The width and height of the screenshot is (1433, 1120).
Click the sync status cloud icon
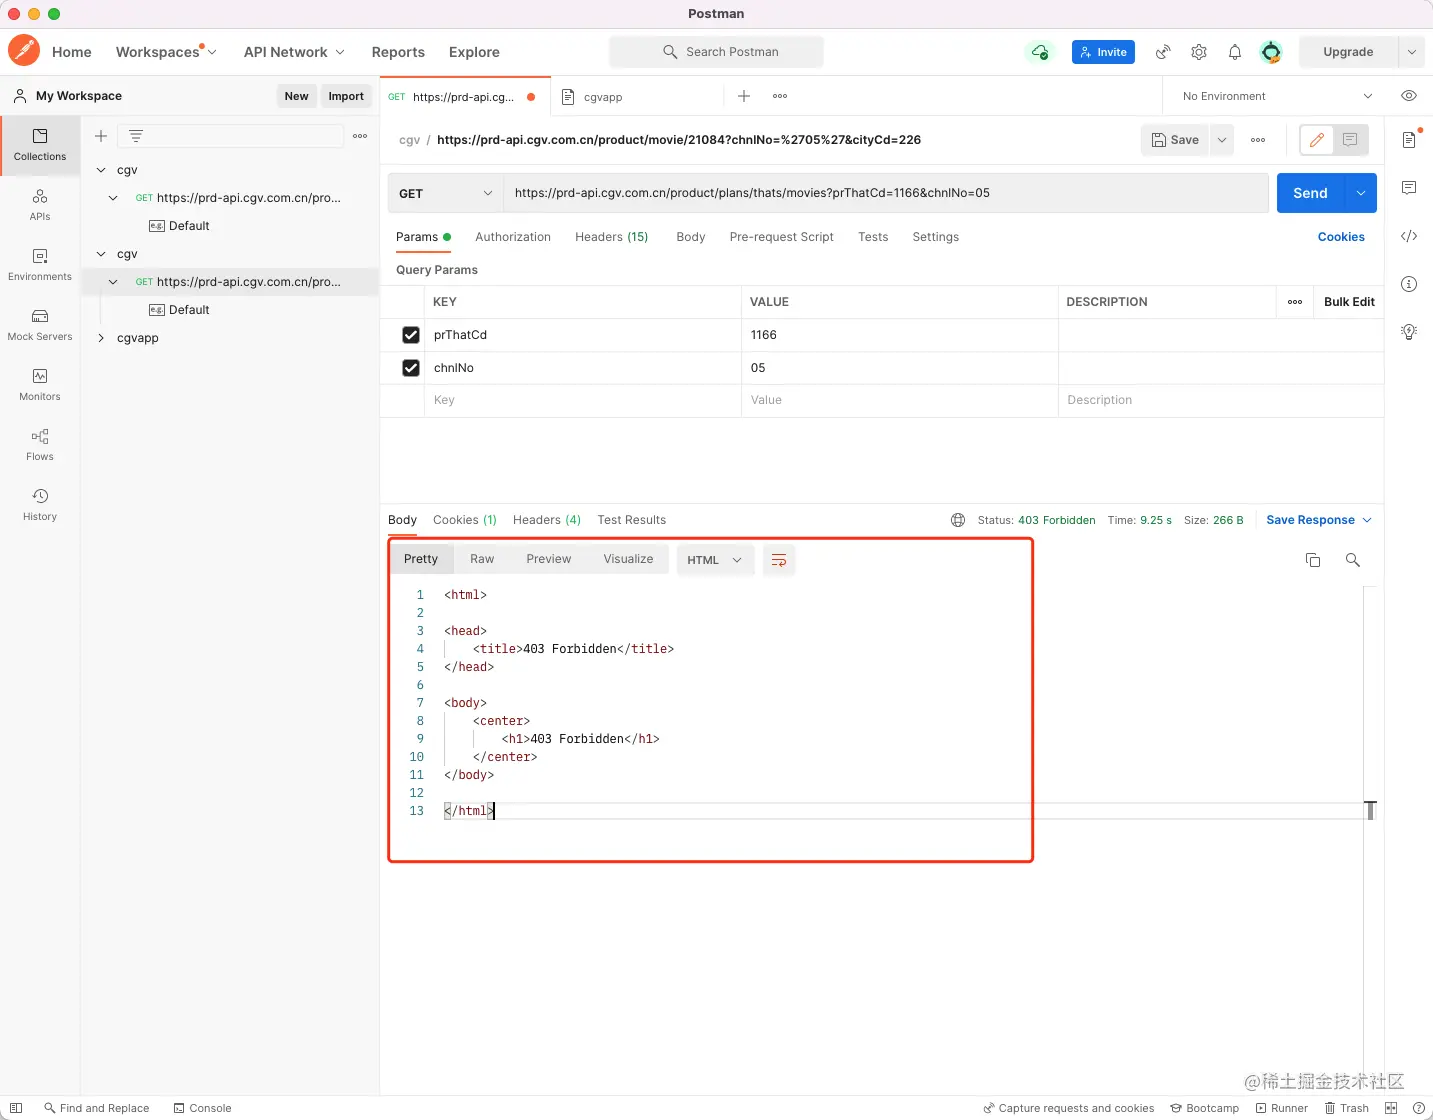pos(1040,52)
